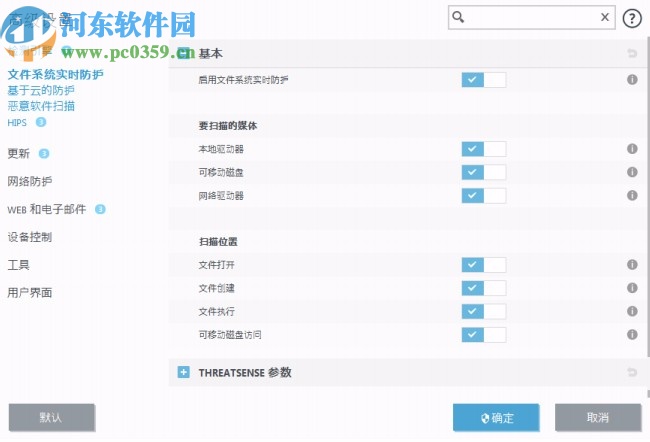Click the 扫描位置 heading
The height and width of the screenshot is (442, 650).
tap(218, 242)
